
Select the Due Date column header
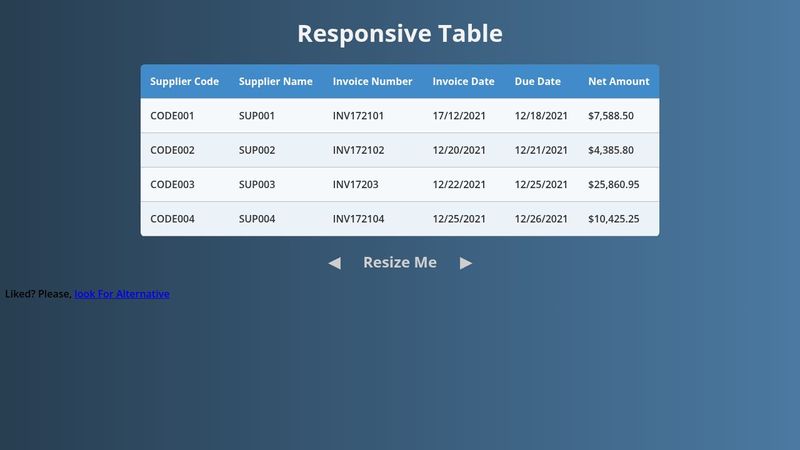pos(537,82)
